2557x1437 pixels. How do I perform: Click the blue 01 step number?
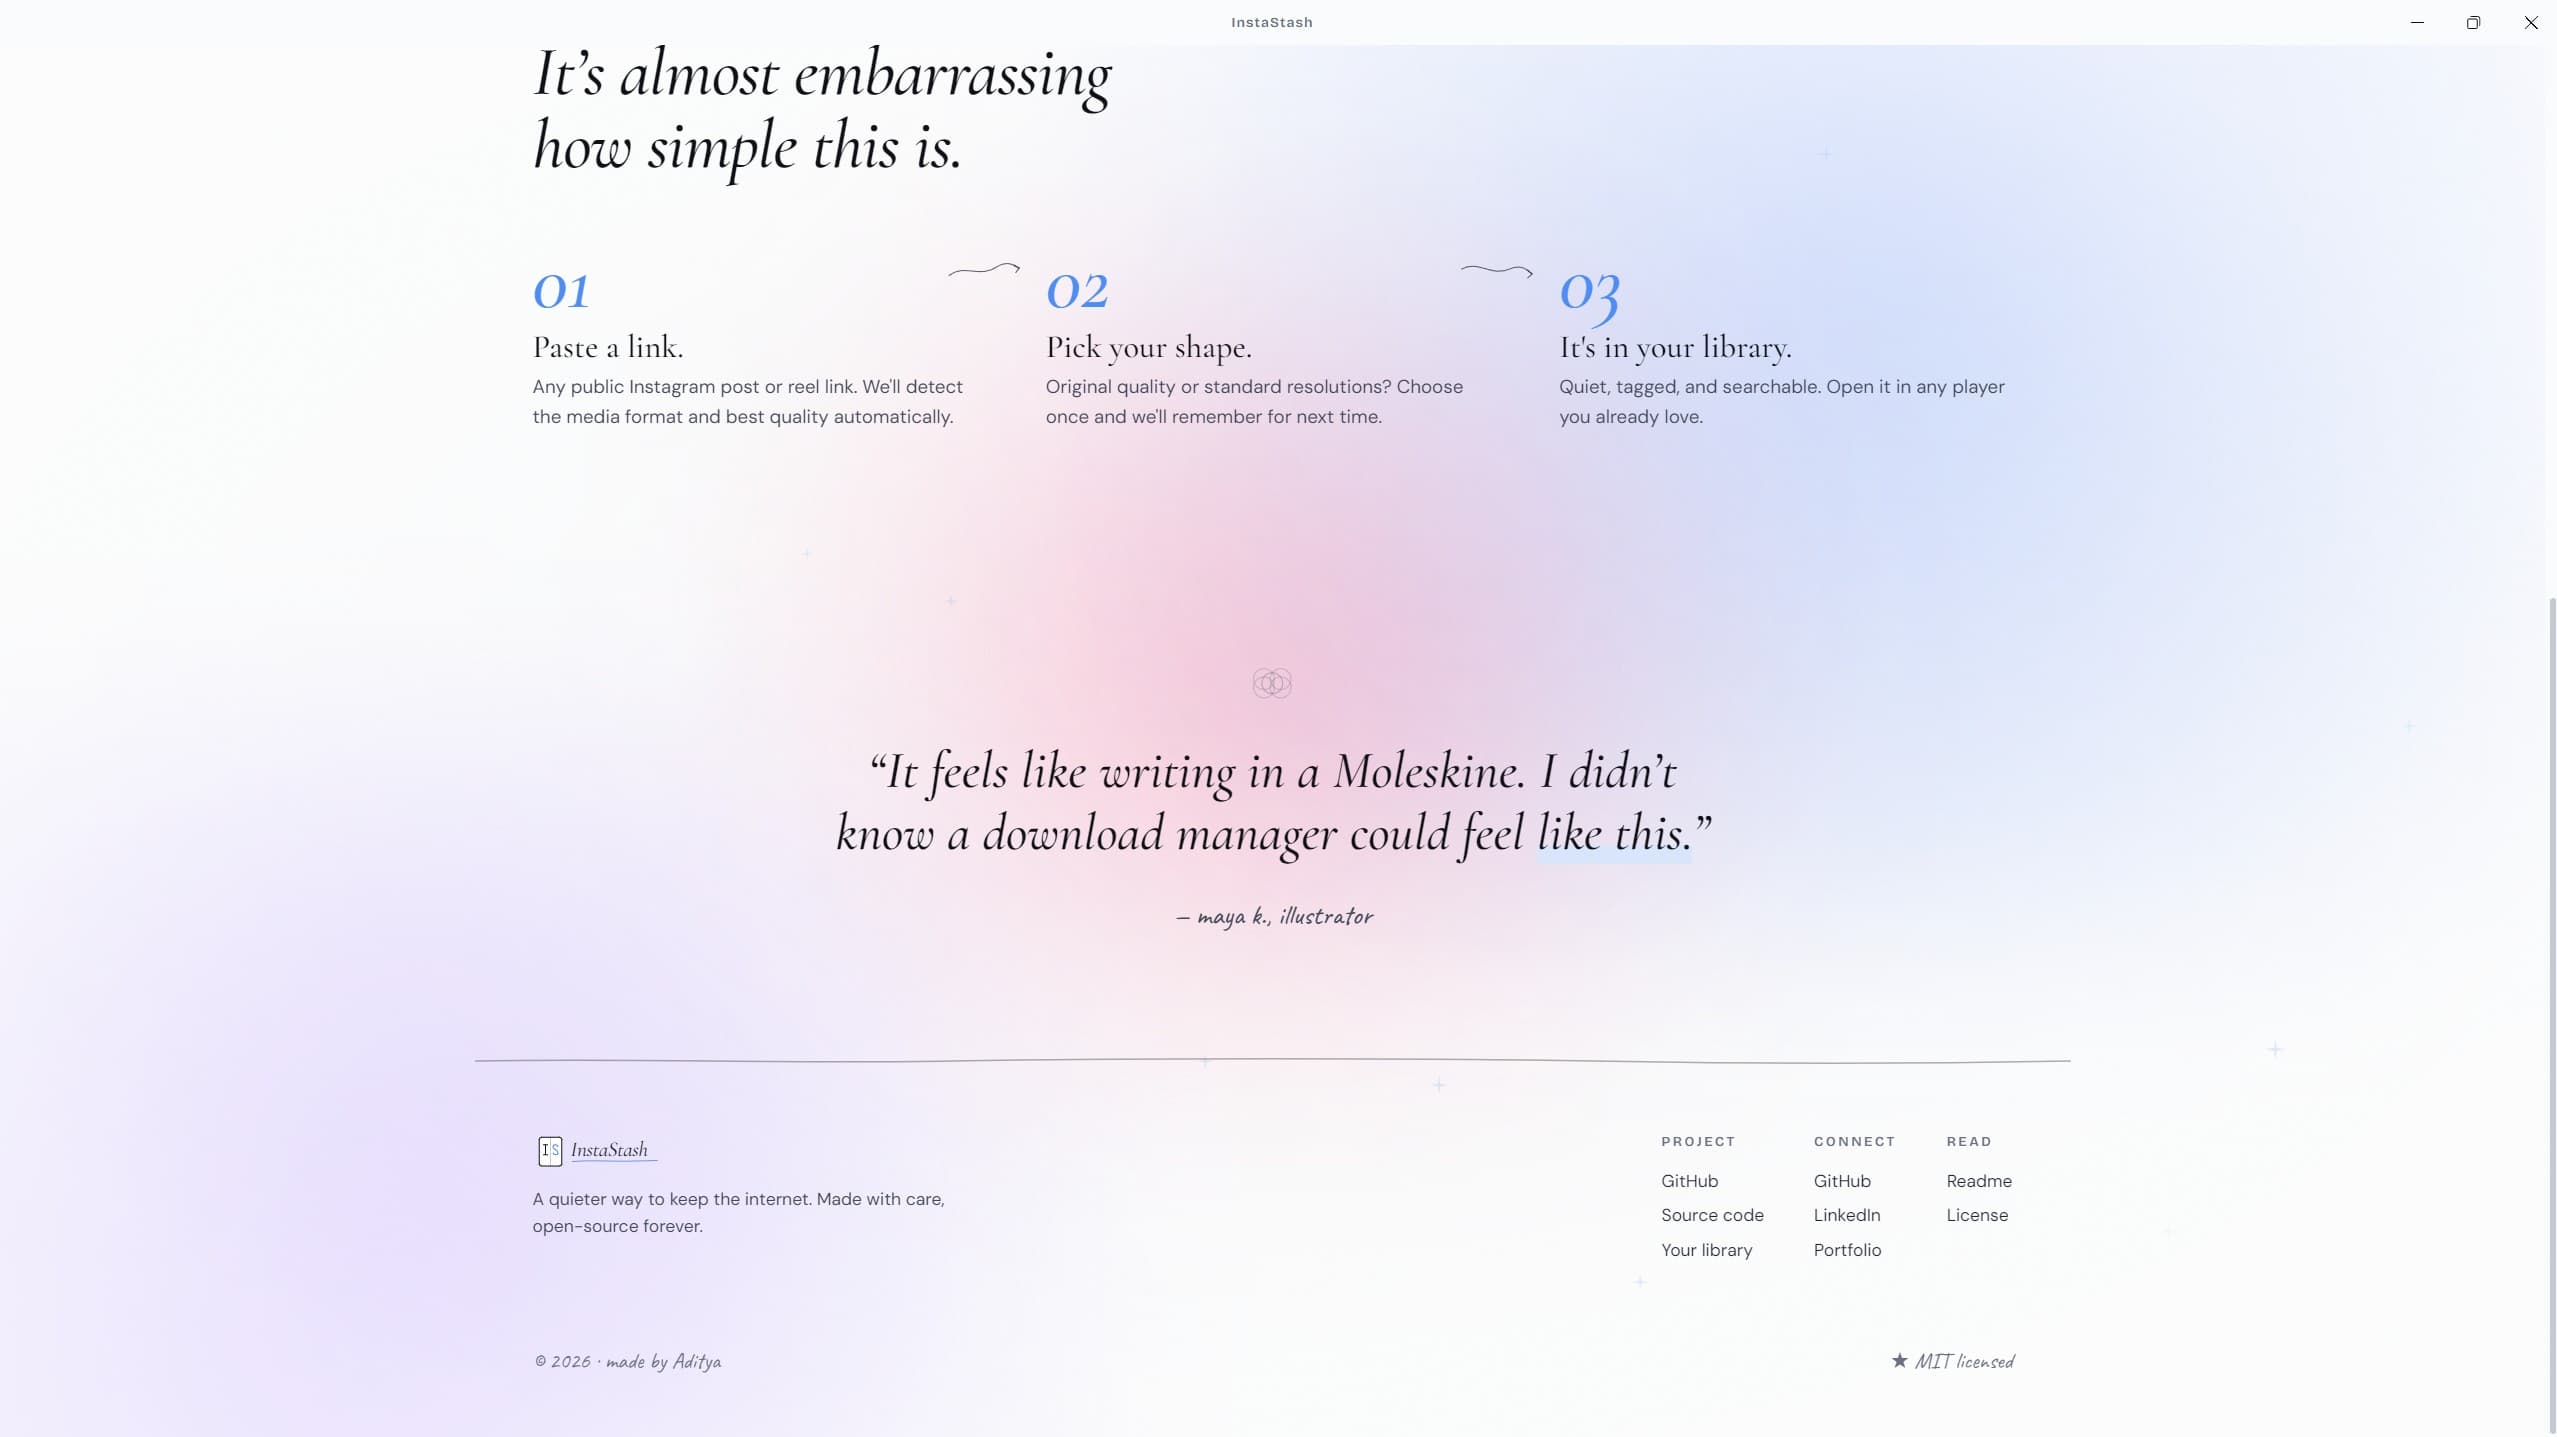561,291
